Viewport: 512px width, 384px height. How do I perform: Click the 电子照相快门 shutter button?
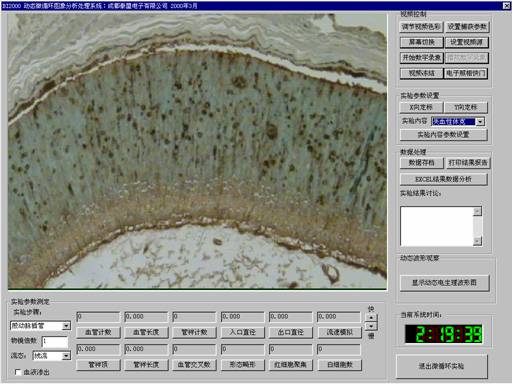[465, 73]
